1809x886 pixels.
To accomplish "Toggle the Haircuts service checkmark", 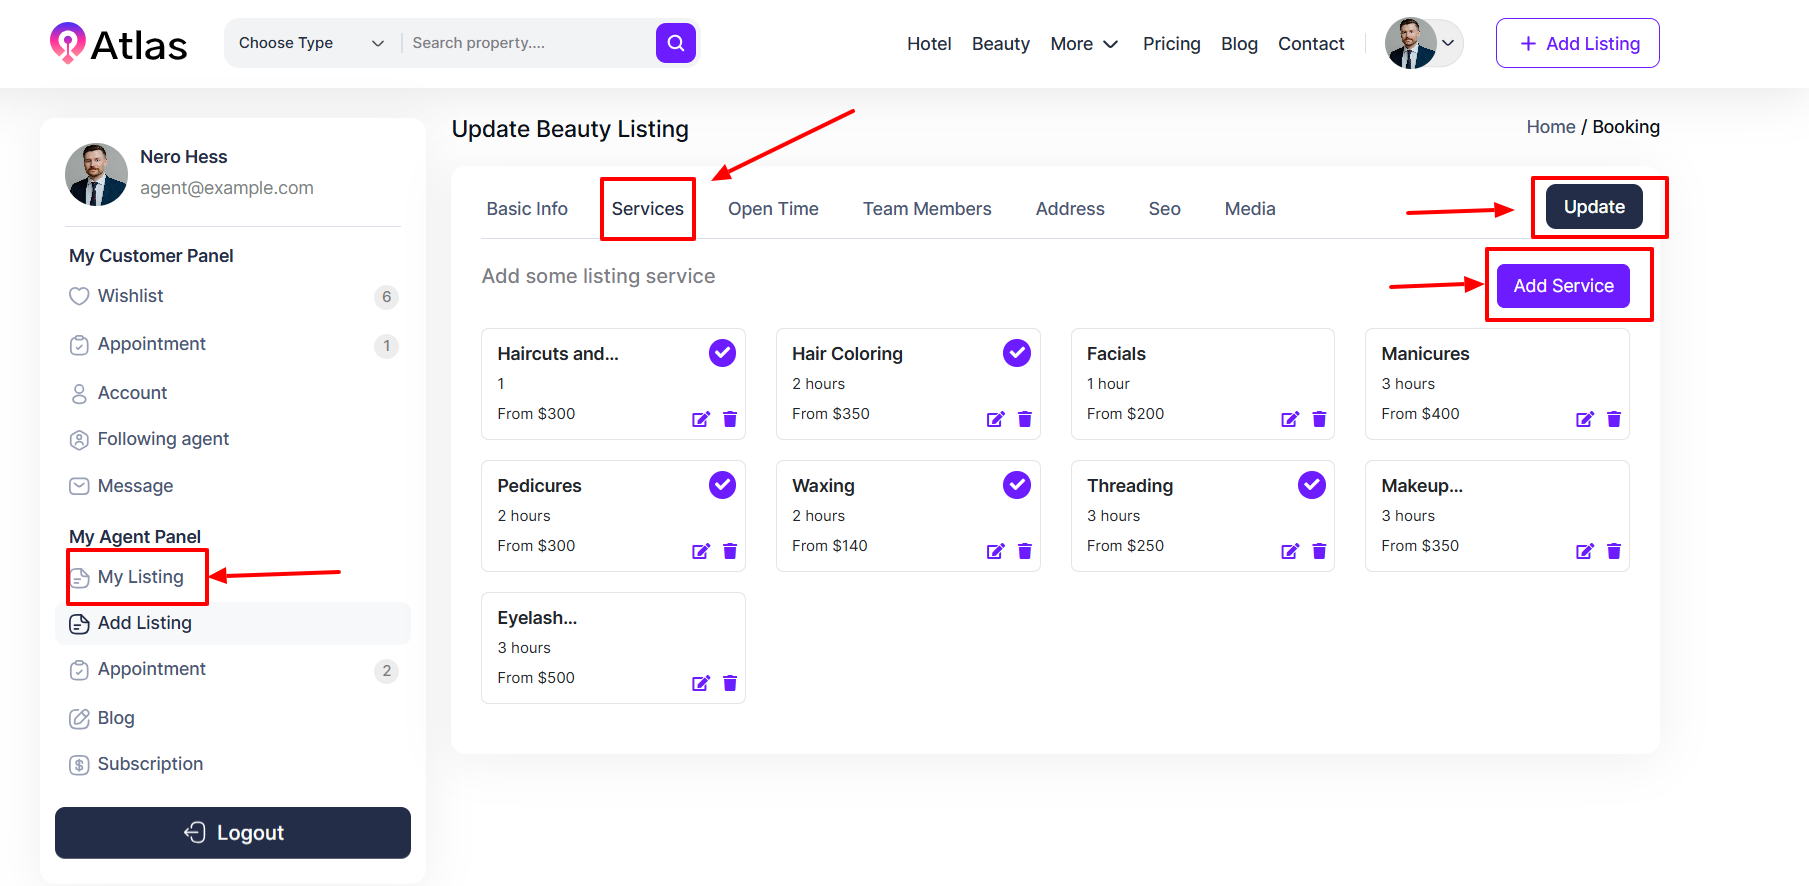I will (722, 353).
